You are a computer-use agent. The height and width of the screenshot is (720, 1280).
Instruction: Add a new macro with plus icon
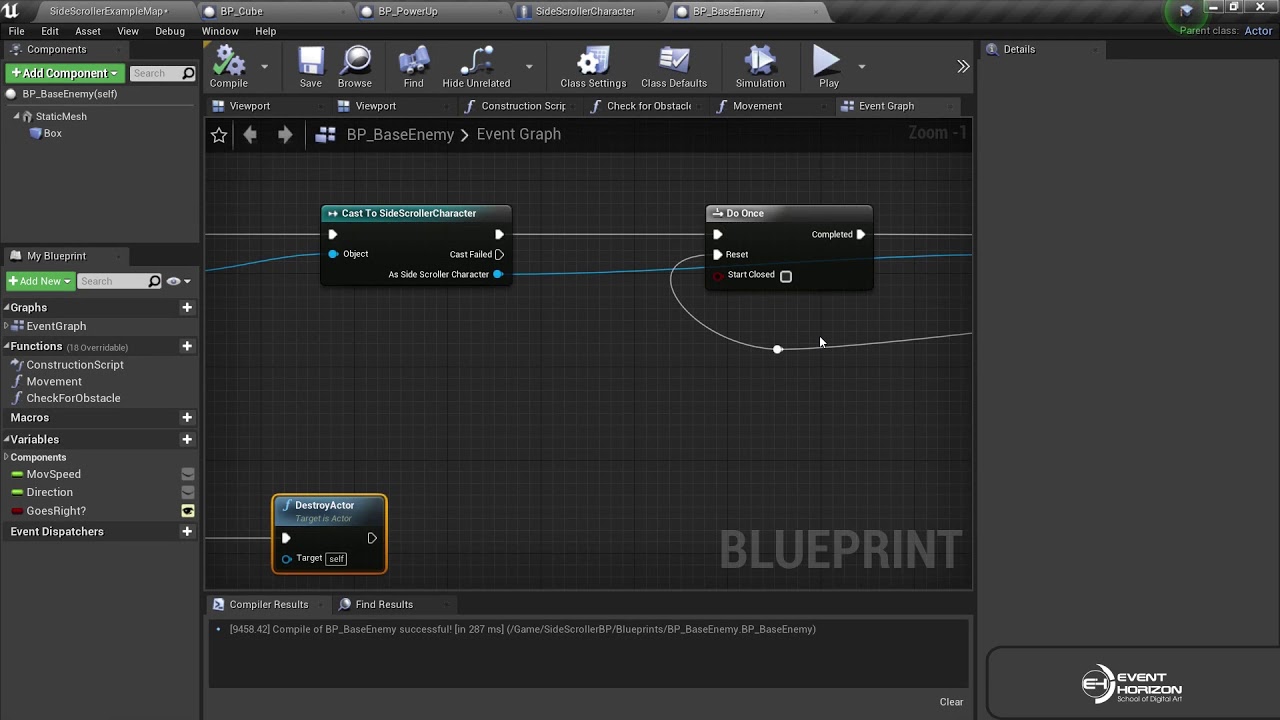187,417
